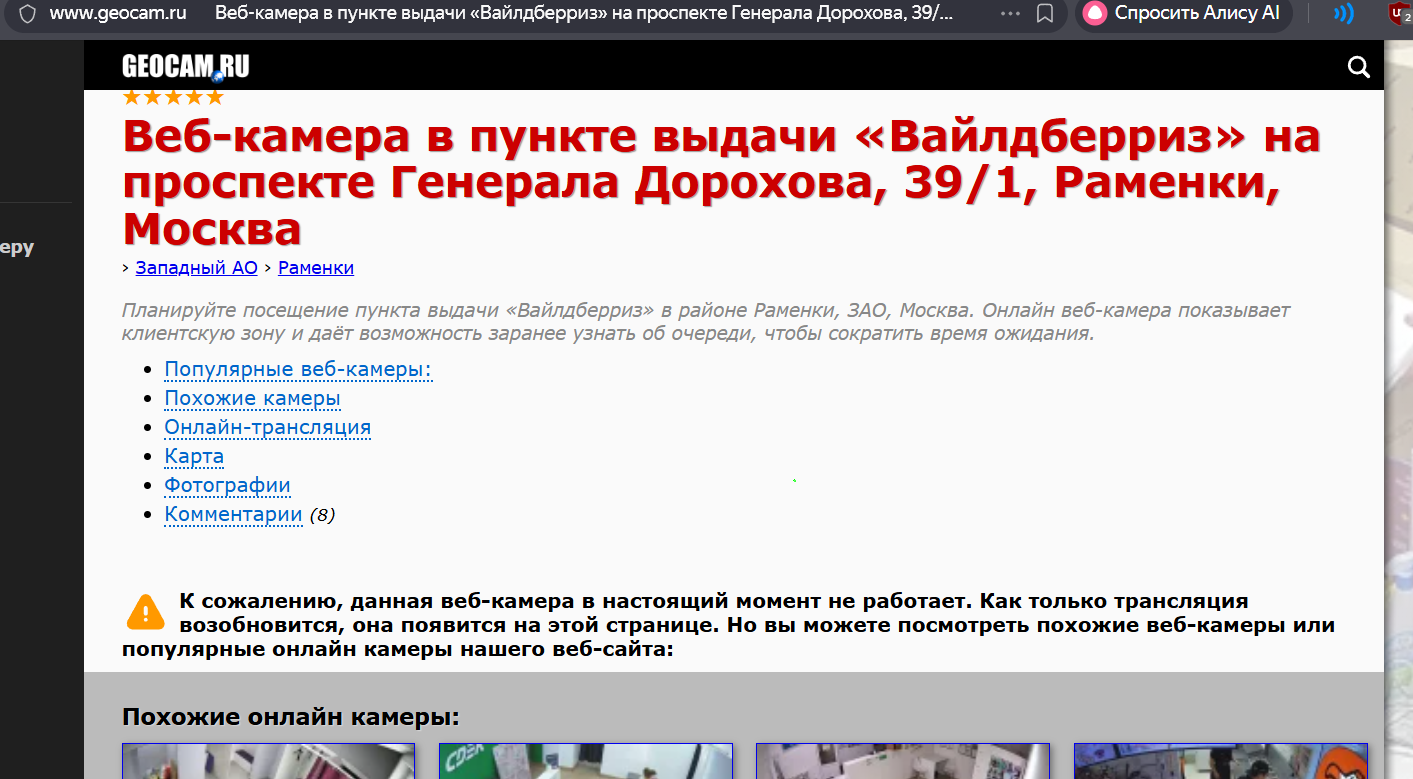This screenshot has height=779, width=1413.
Task: Click the Похожие онлайн камеры heading
Action: (291, 717)
